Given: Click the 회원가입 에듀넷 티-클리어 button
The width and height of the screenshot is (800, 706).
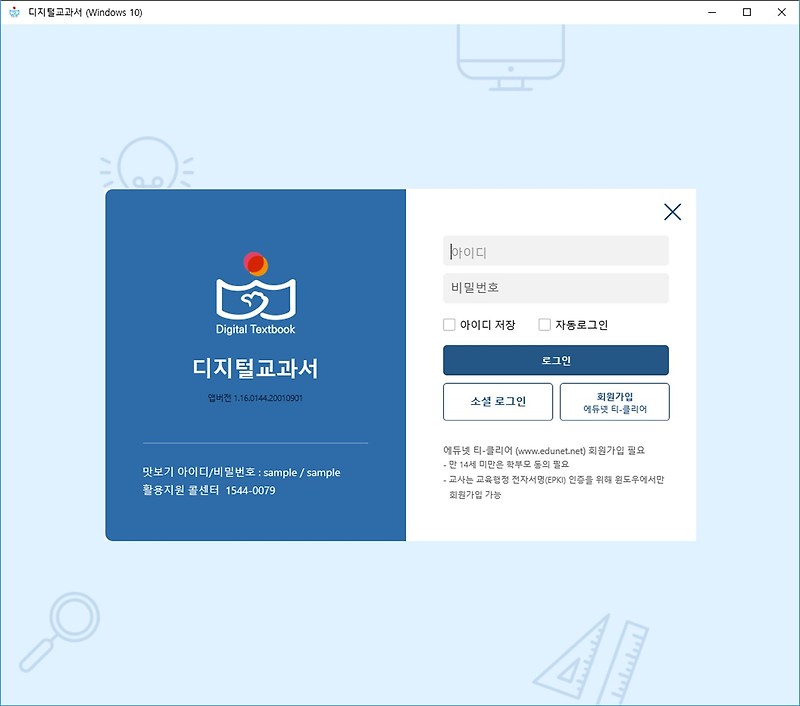Looking at the screenshot, I should click(x=614, y=402).
